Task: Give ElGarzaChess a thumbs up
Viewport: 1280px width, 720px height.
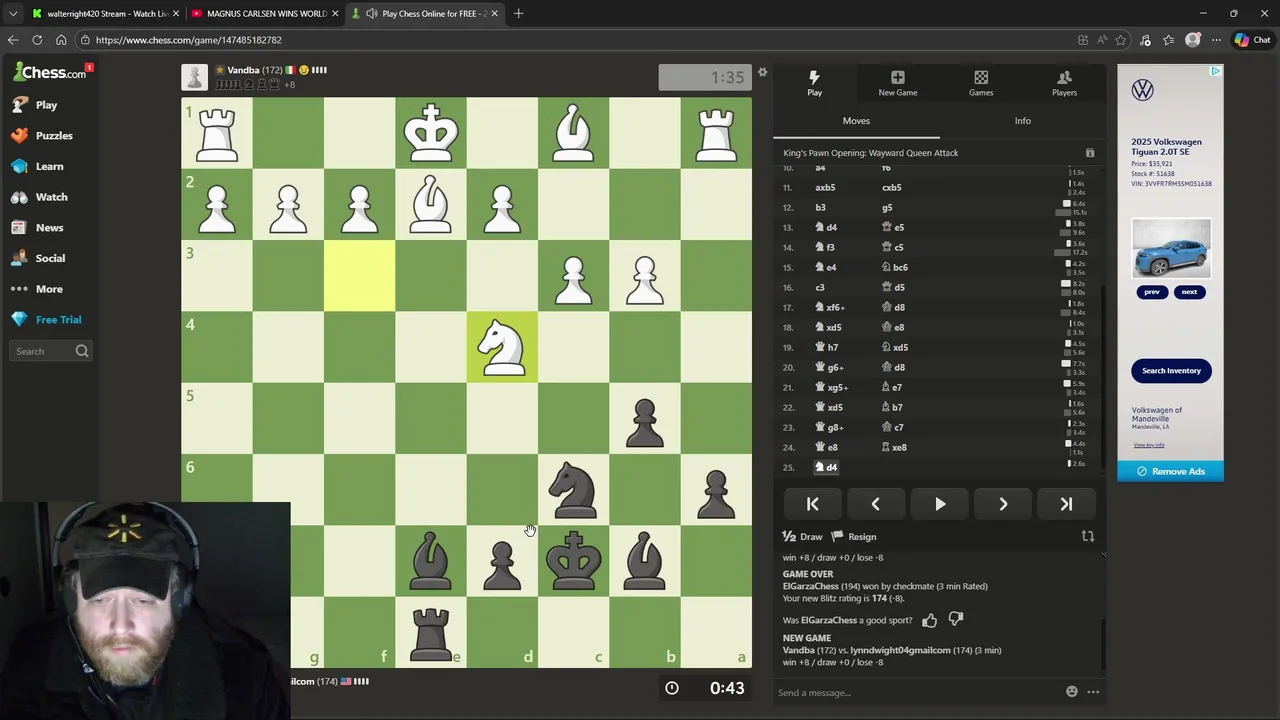Action: [930, 620]
